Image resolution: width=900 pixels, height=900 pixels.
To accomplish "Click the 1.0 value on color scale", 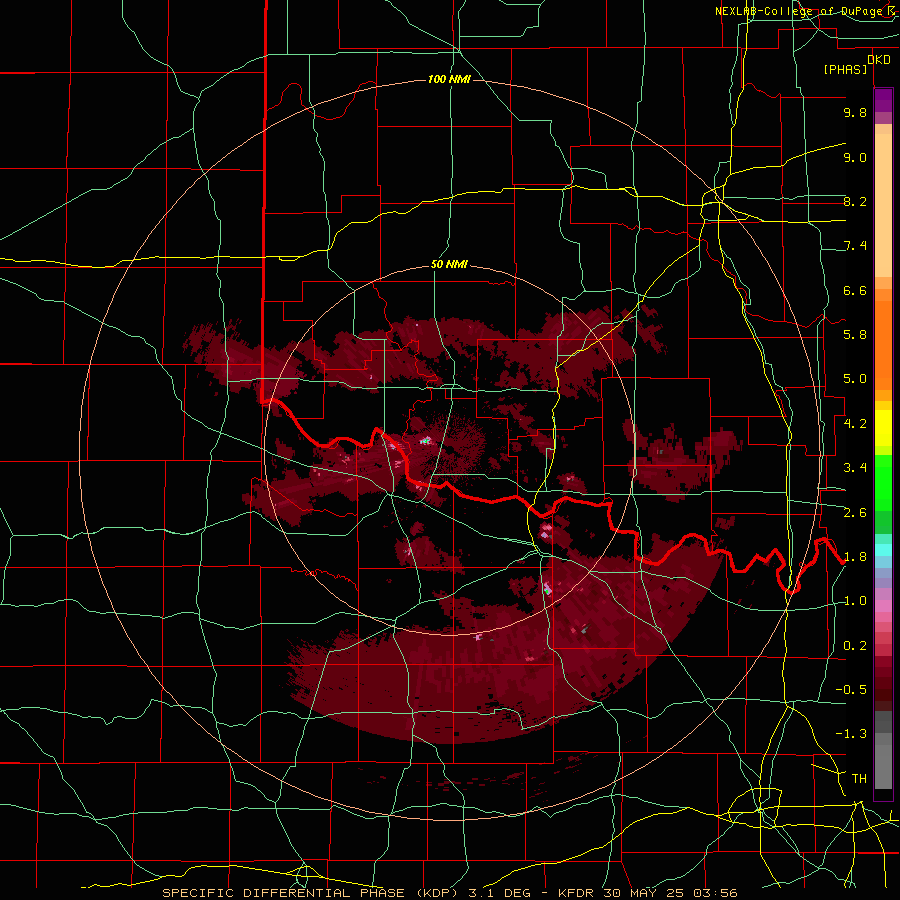I will coord(855,601).
